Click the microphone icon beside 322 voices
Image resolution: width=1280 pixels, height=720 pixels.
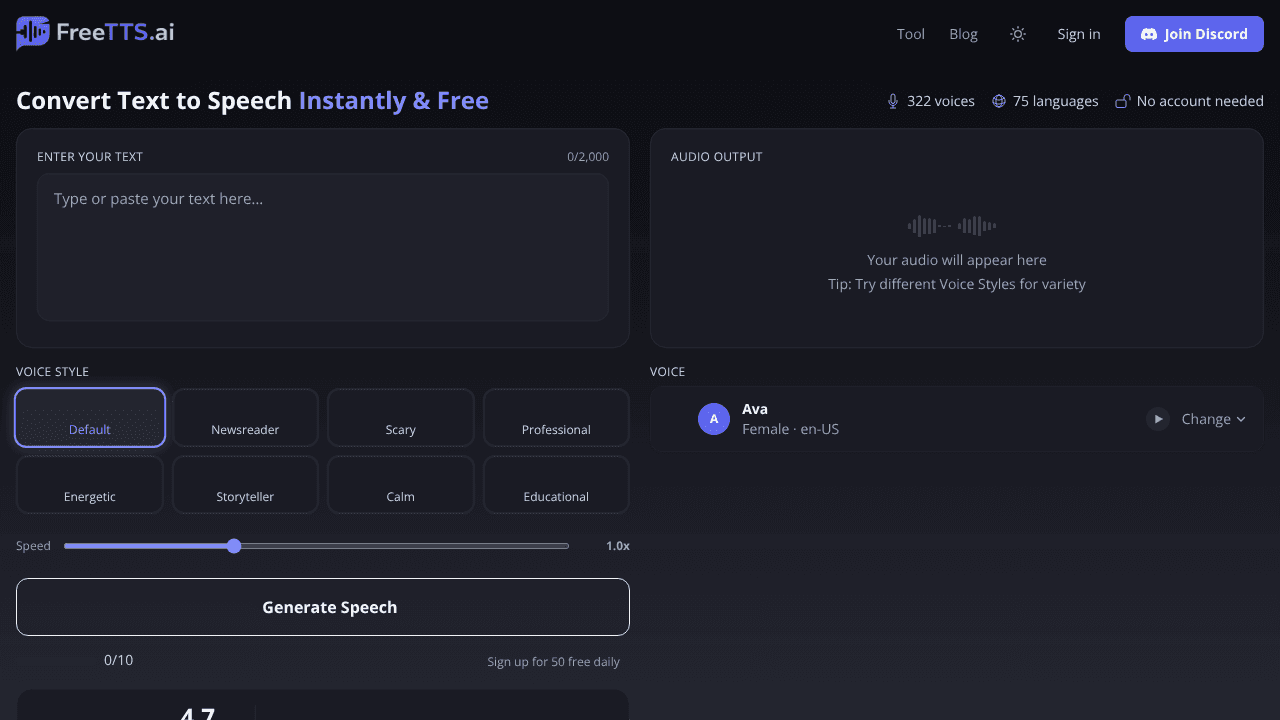893,101
